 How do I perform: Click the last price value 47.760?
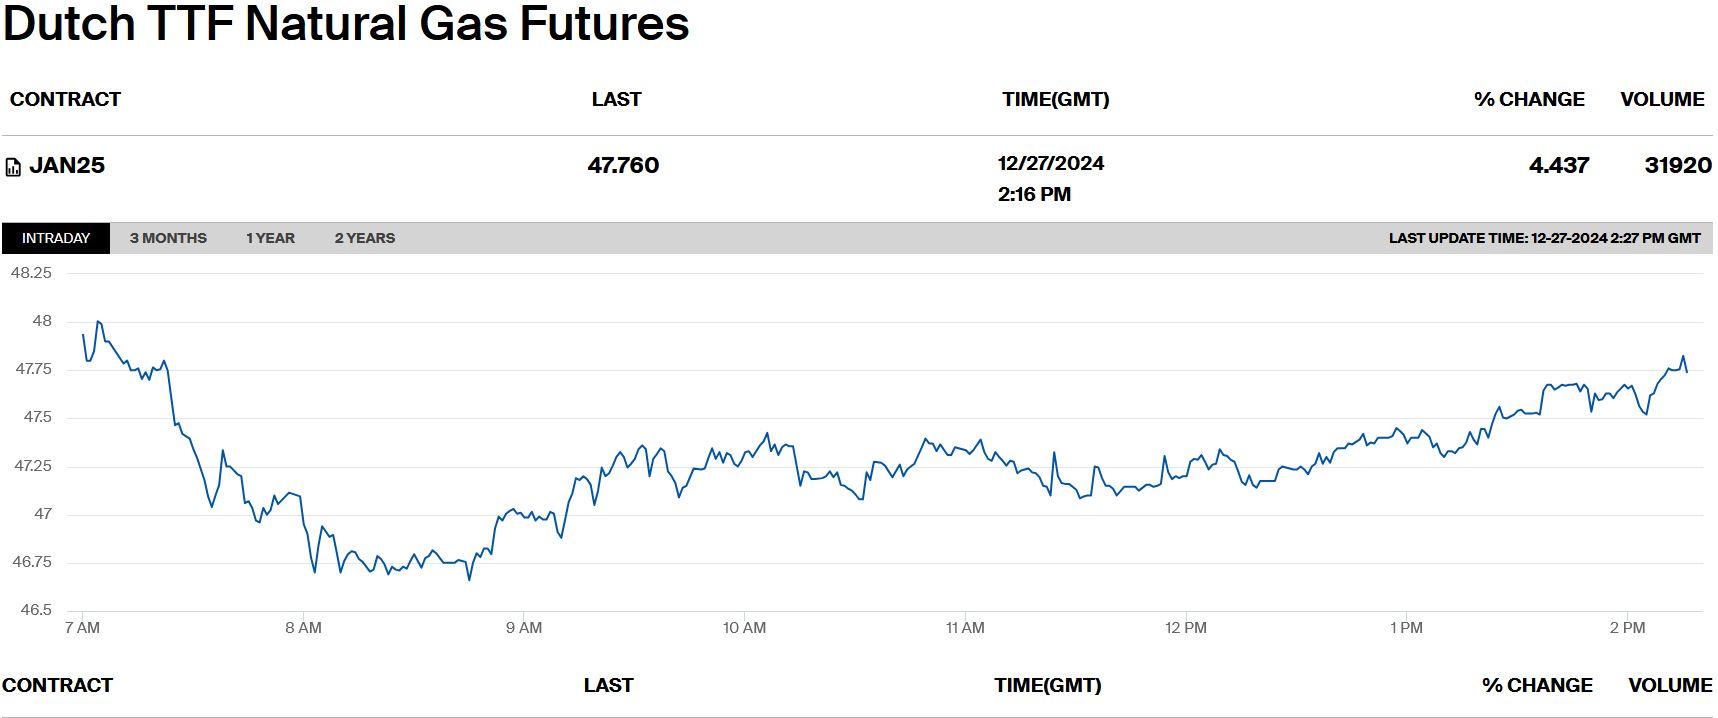(623, 166)
